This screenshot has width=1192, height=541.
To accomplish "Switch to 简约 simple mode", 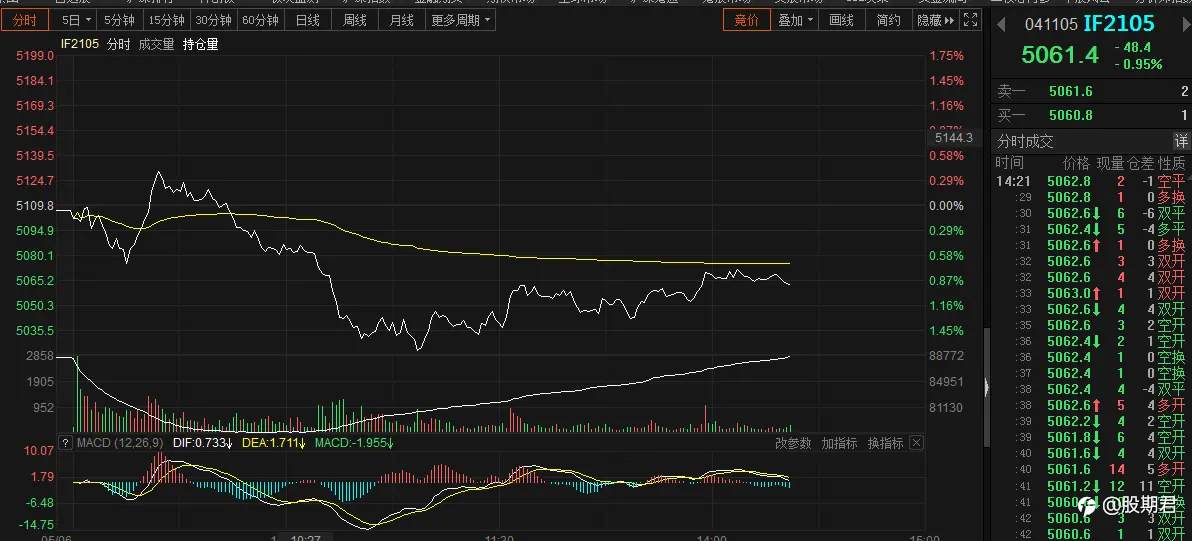I will (x=888, y=21).
